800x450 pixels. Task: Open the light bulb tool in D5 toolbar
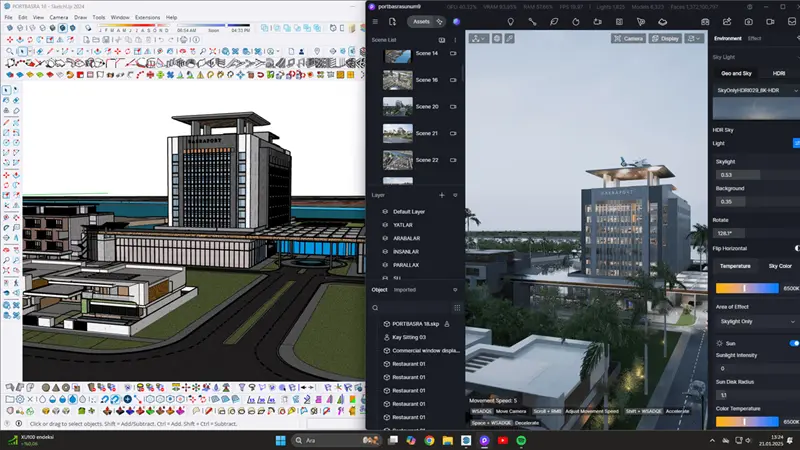pos(510,20)
